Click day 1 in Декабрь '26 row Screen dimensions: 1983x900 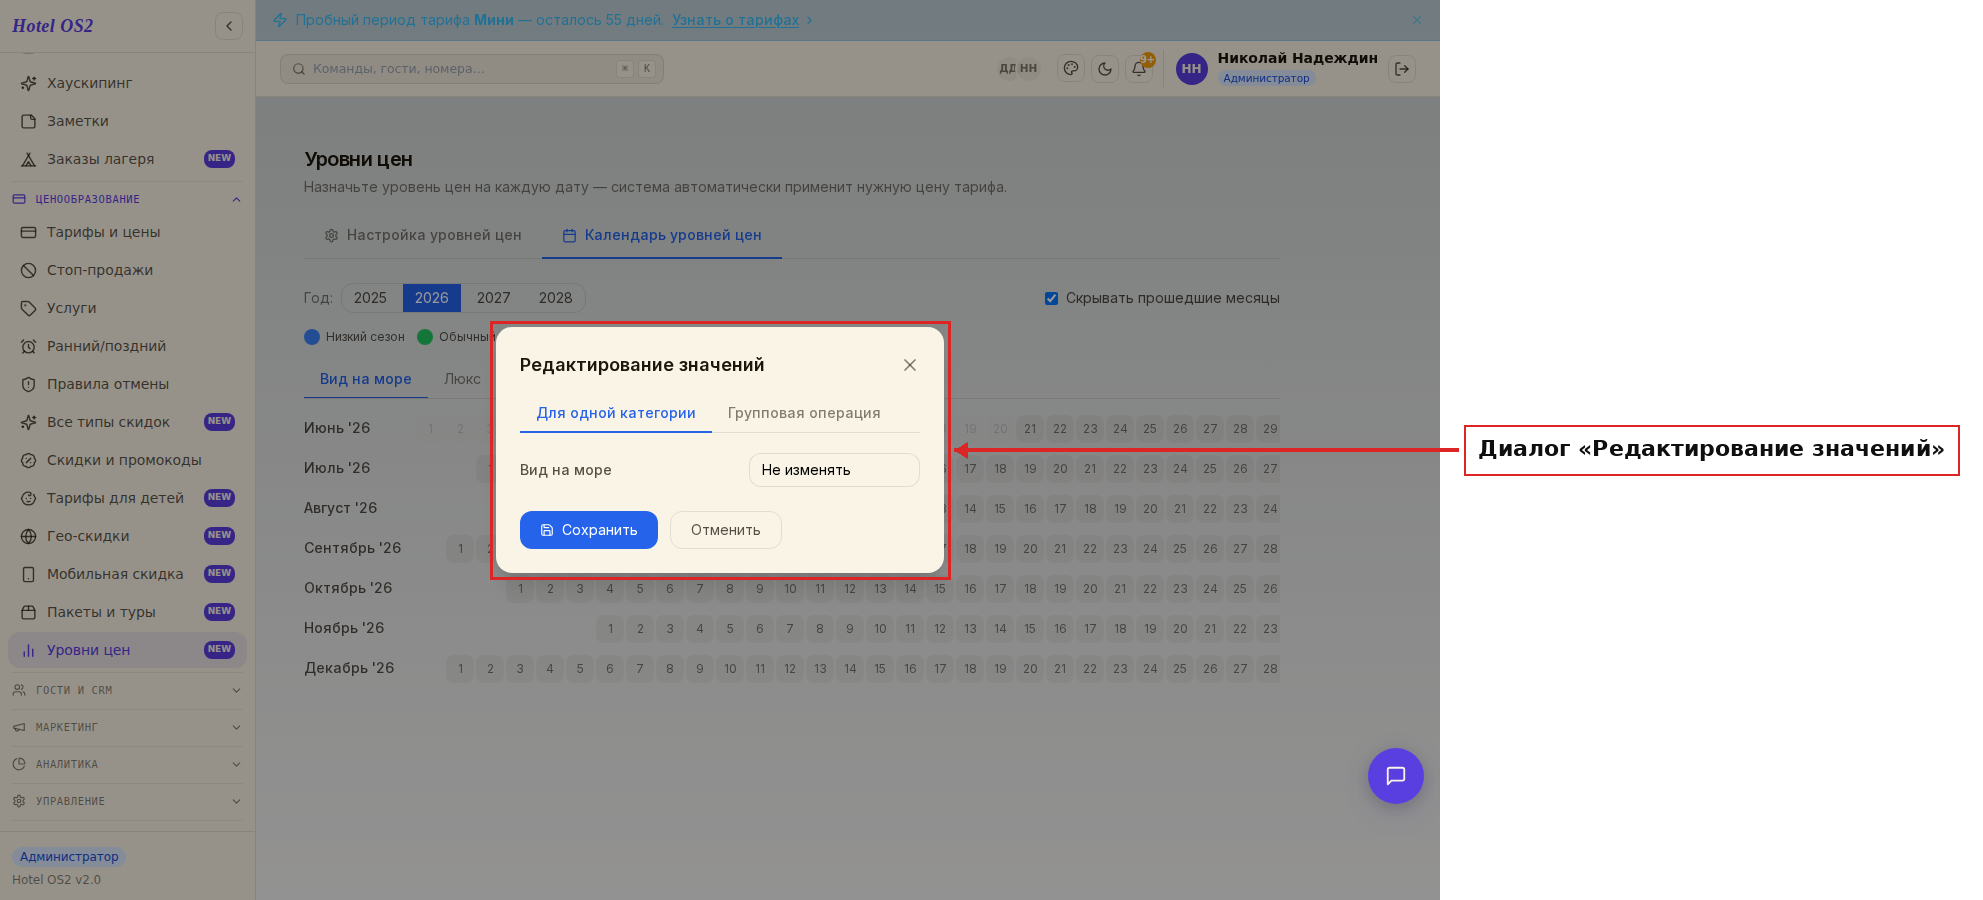(460, 669)
